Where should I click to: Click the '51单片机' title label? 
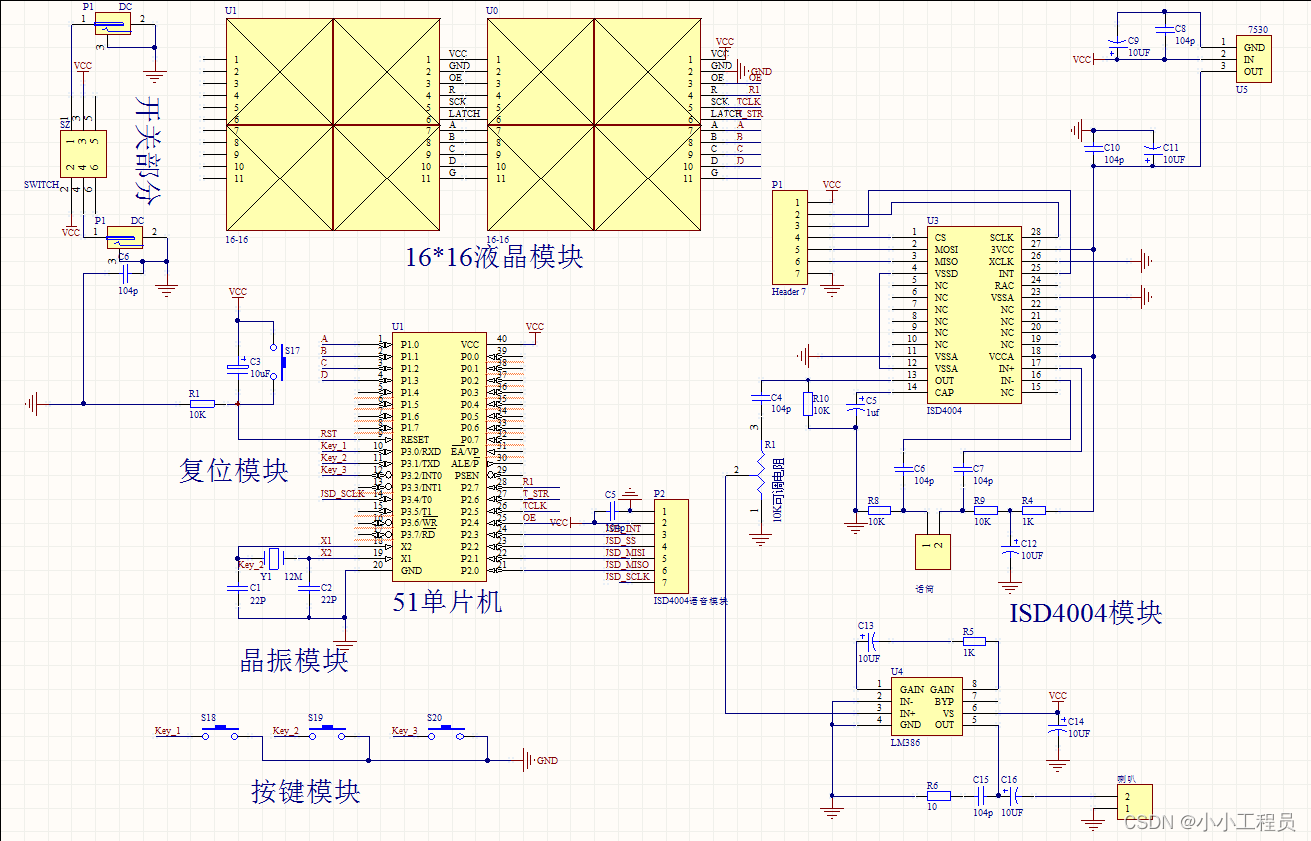[x=447, y=602]
